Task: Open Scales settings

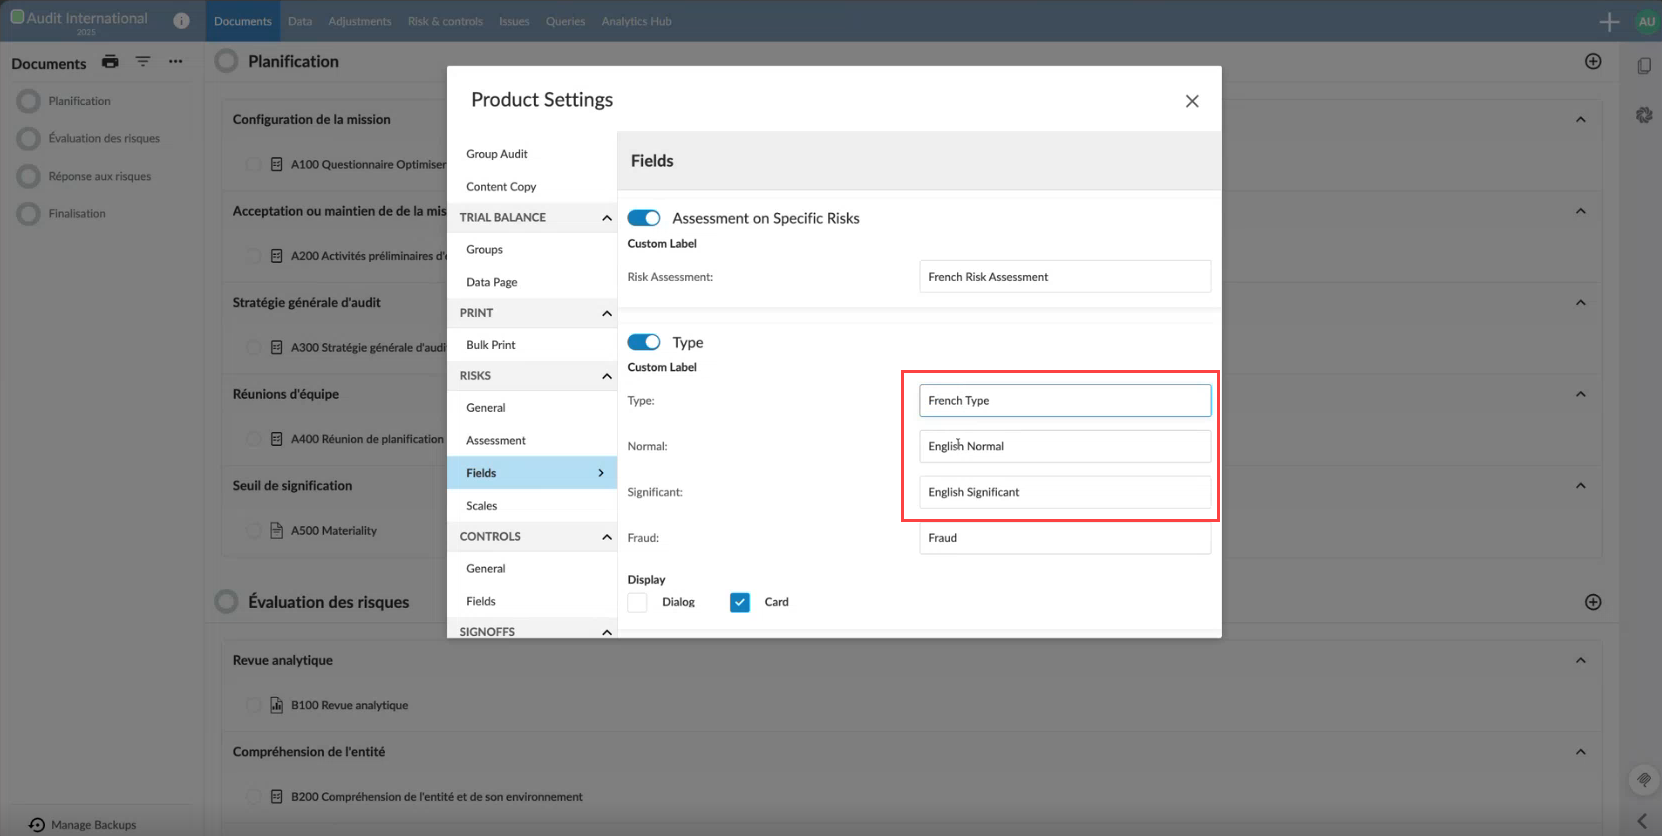Action: 532,506
